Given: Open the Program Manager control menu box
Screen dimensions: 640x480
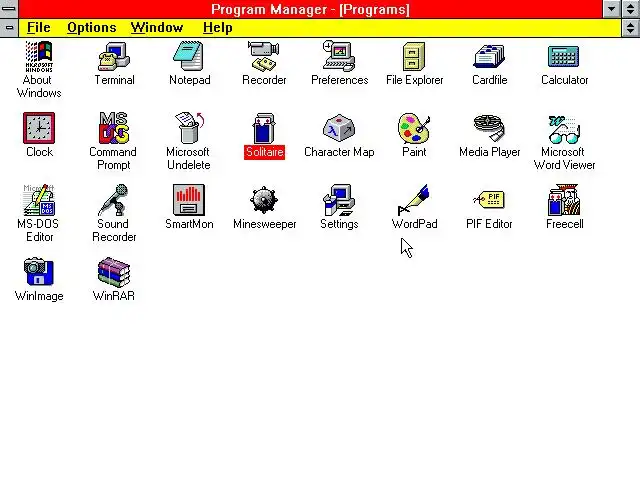Looking at the screenshot, I should tap(9, 9).
